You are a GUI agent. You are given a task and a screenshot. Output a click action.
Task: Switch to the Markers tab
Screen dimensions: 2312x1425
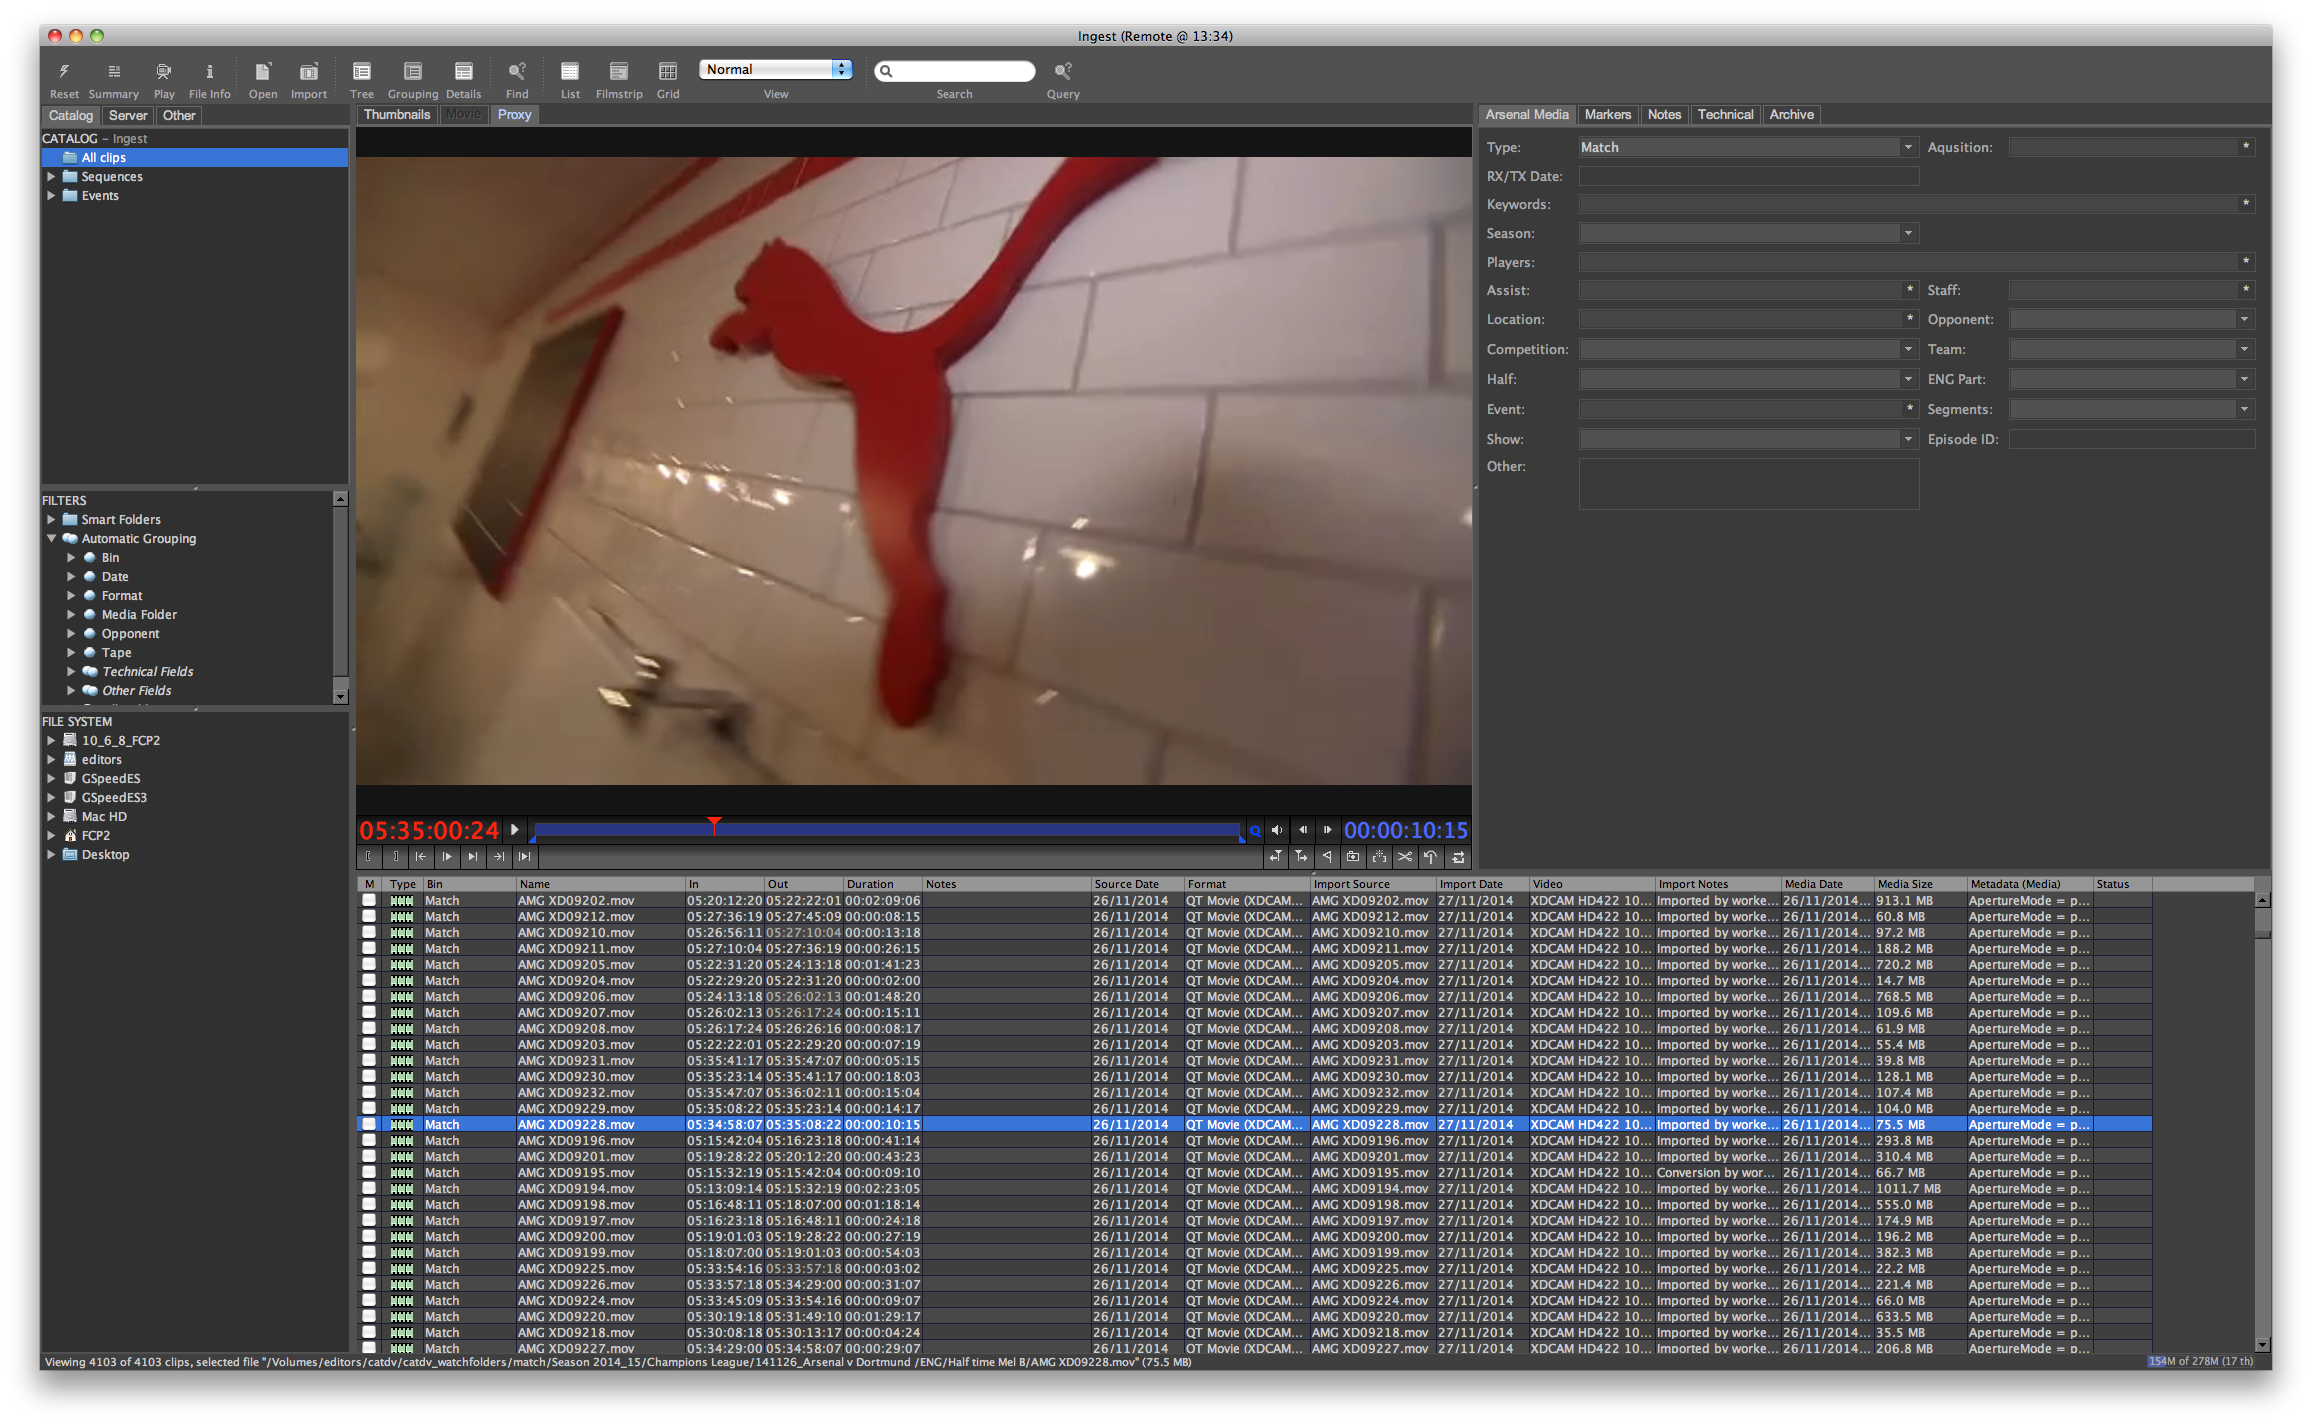tap(1607, 115)
